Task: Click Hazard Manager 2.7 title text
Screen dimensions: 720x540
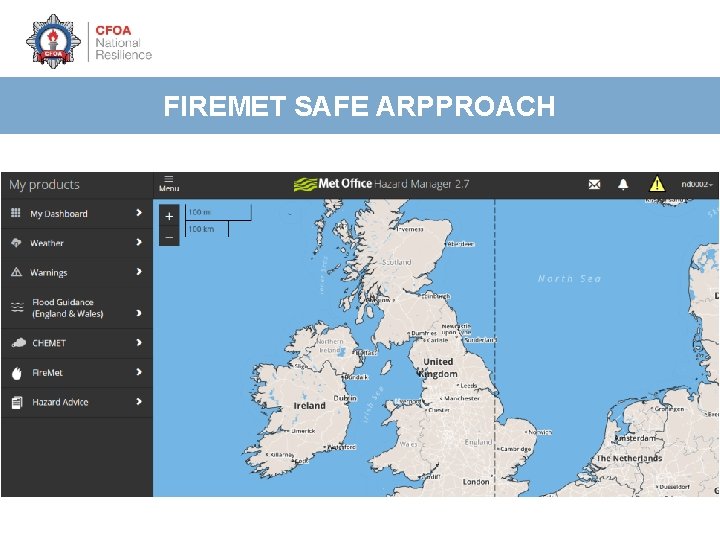Action: click(422, 184)
